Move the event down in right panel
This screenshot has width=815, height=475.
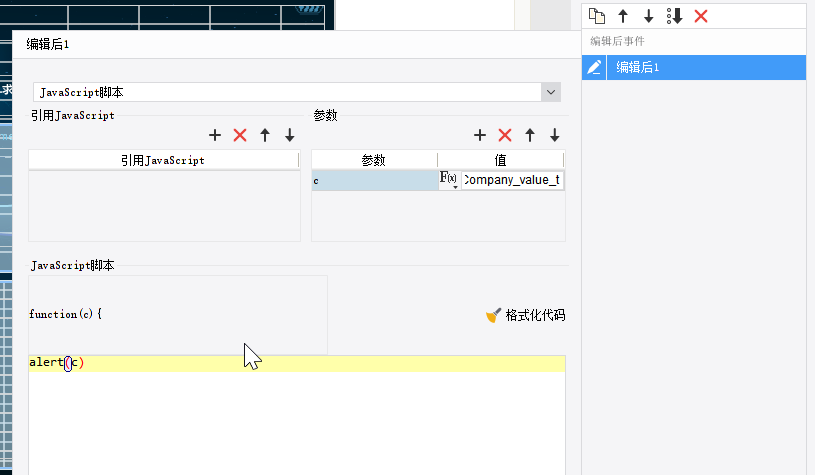click(648, 16)
